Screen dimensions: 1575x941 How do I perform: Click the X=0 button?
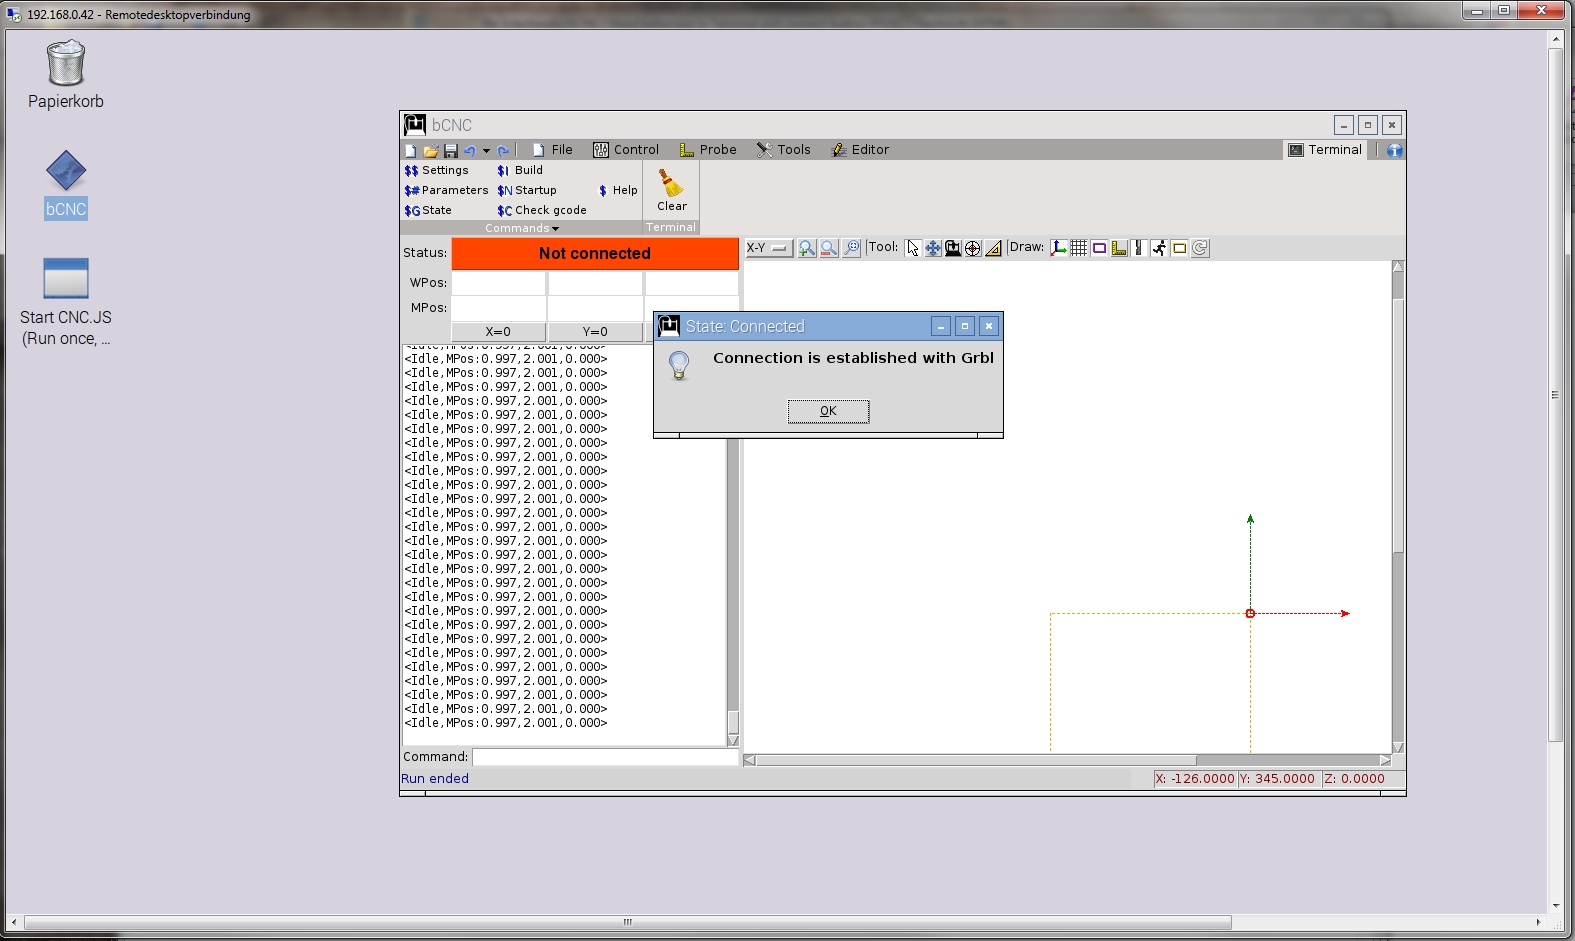(x=498, y=332)
